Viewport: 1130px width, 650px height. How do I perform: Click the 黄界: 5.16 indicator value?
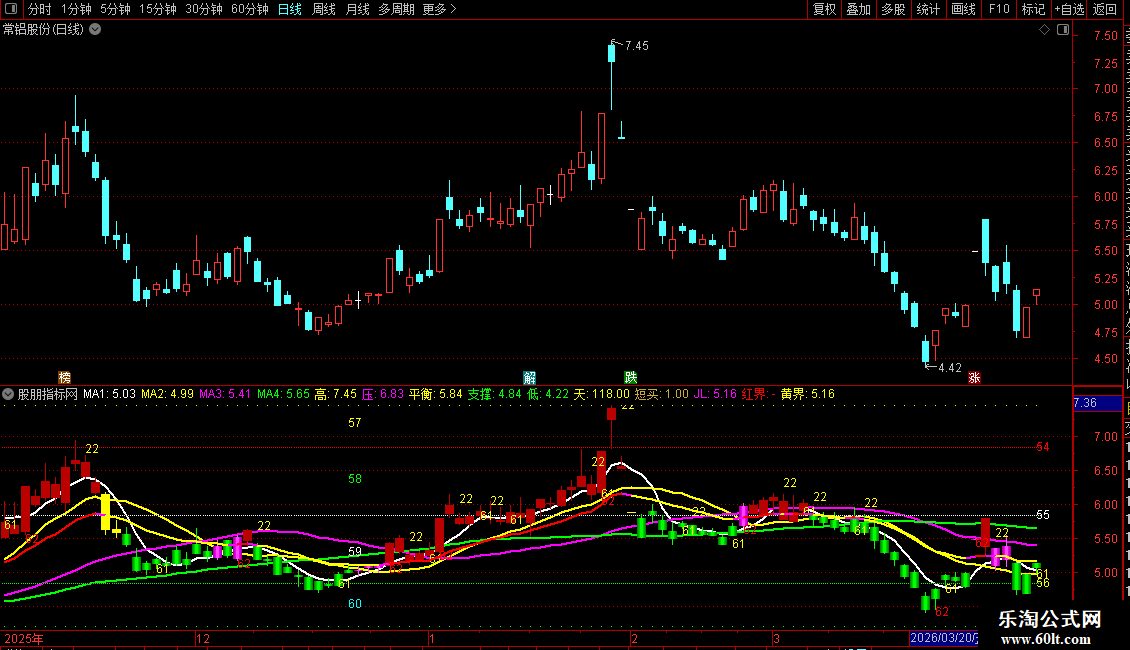(807, 394)
